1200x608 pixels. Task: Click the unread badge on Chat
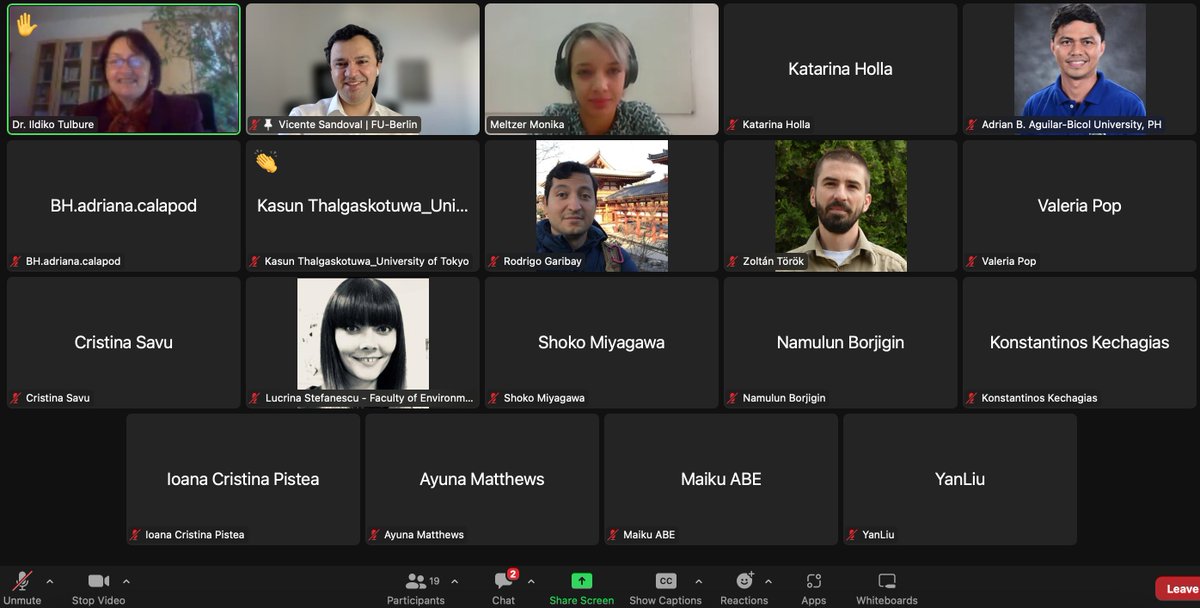pyautogui.click(x=513, y=574)
